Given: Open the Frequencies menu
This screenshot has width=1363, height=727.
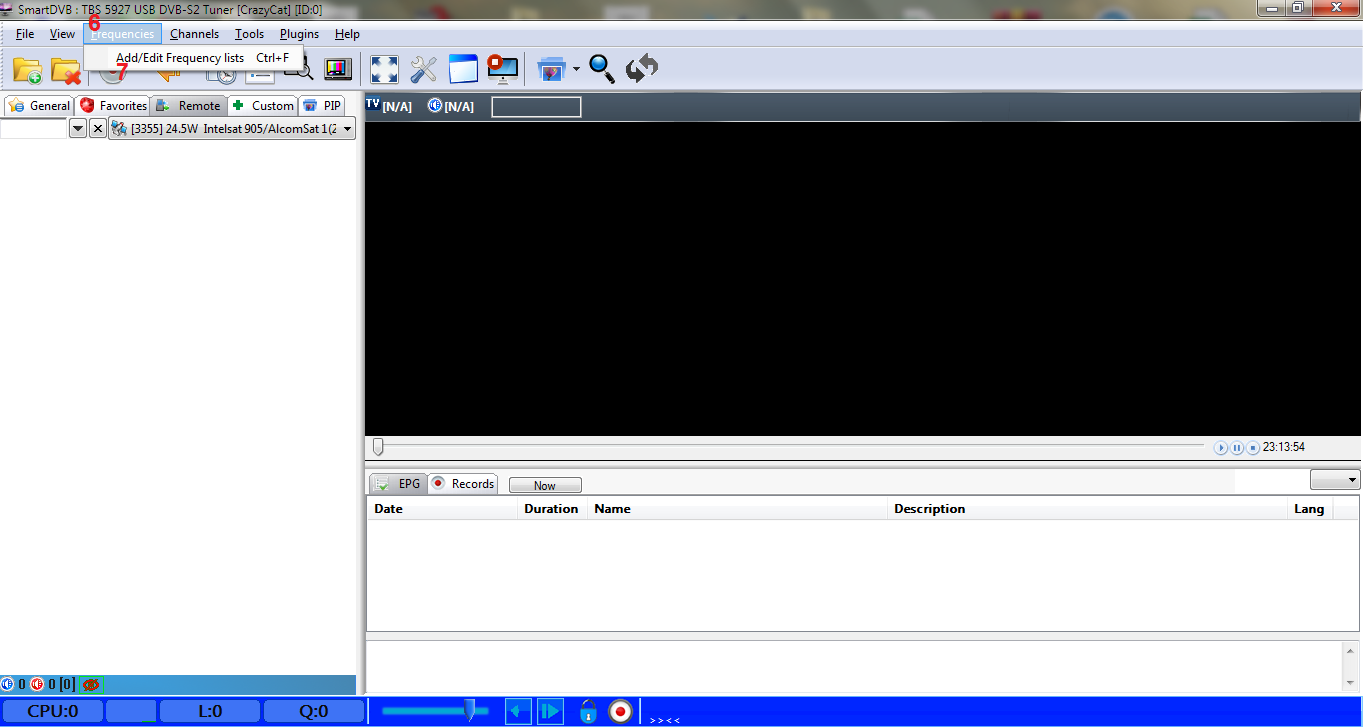Looking at the screenshot, I should 122,34.
